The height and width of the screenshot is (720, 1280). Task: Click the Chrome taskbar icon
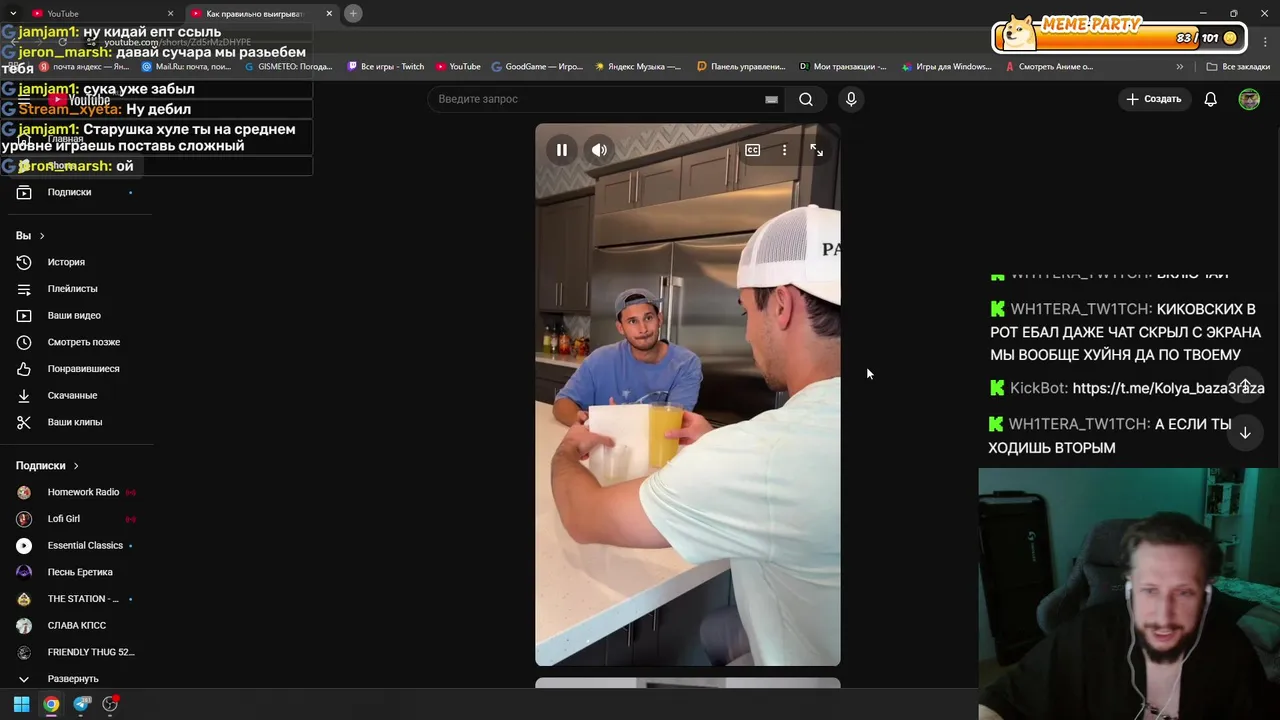click(x=51, y=704)
